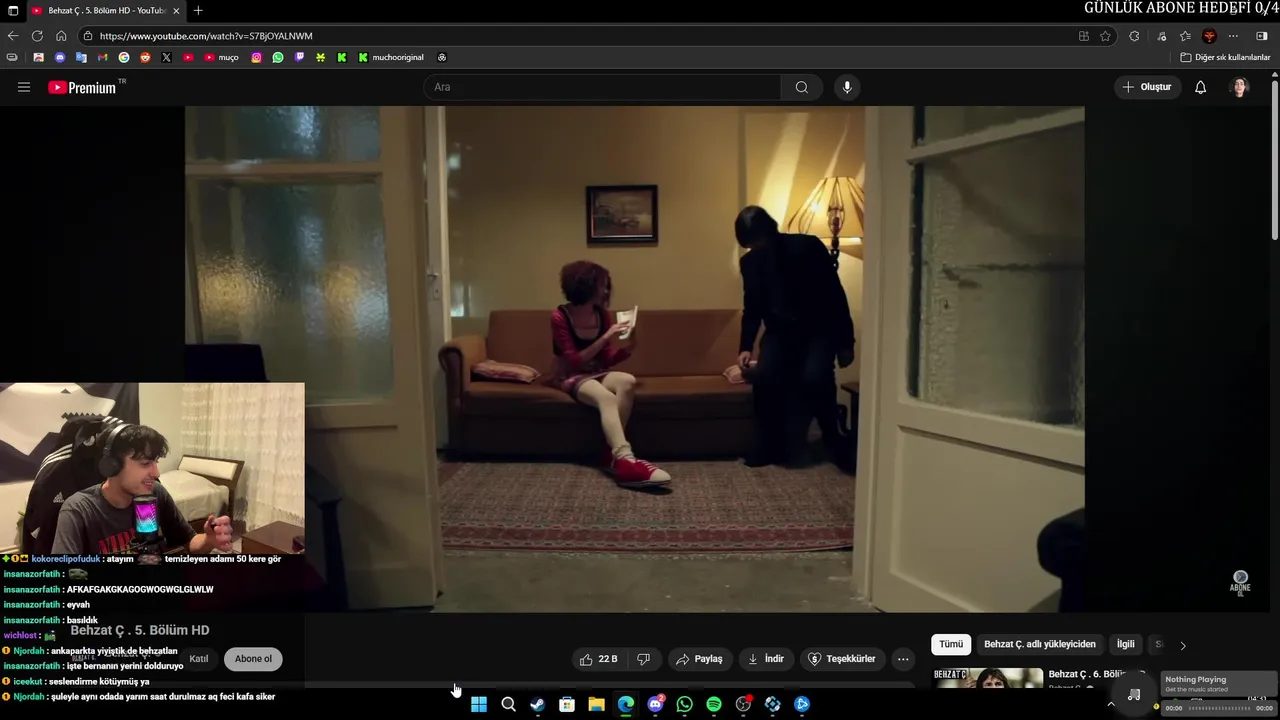This screenshot has width=1280, height=720.
Task: Start voice search with microphone icon
Action: point(847,87)
